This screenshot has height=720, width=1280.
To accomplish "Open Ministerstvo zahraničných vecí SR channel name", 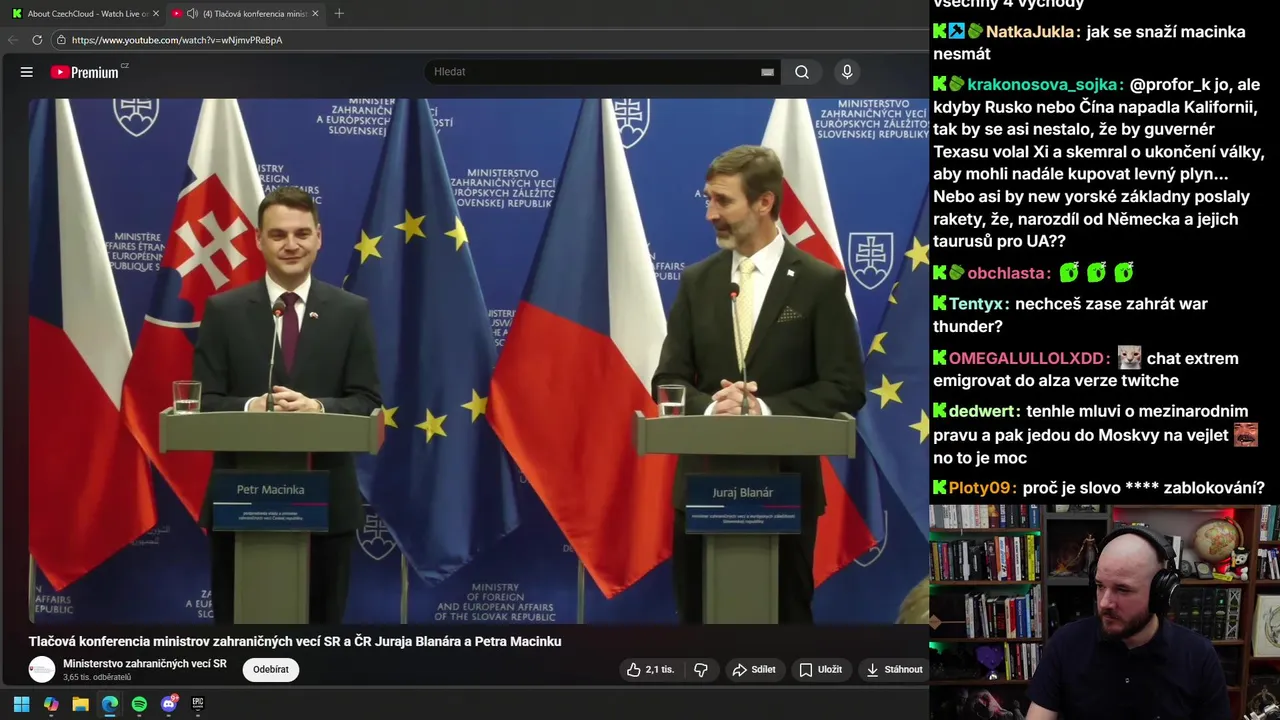I will (145, 664).
